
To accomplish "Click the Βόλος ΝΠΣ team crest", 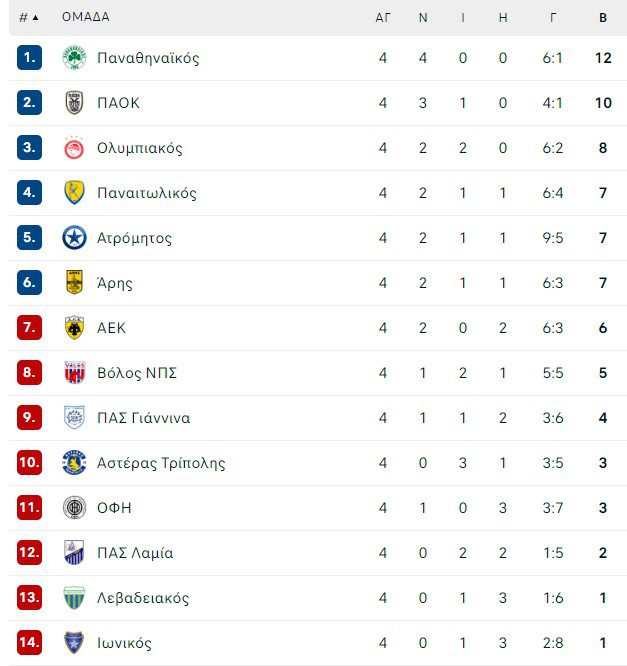I will (75, 373).
